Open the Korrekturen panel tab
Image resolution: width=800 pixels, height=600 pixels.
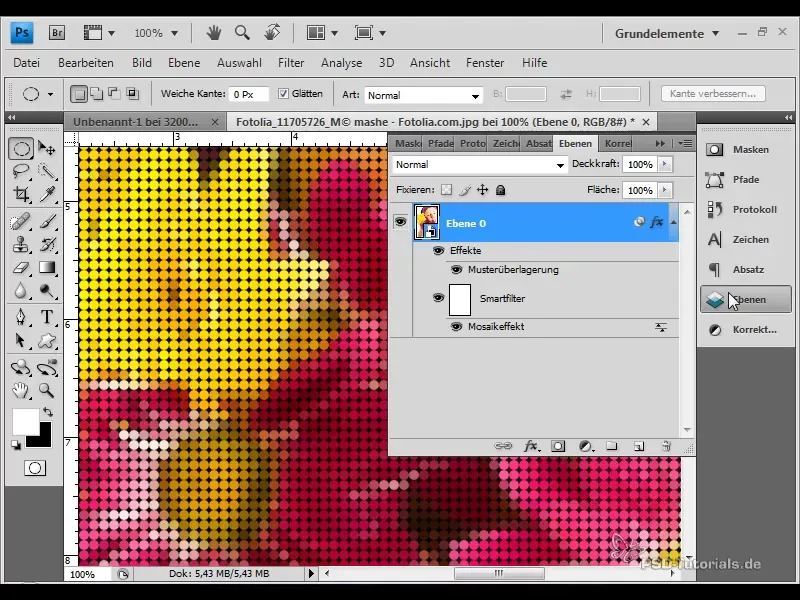pyautogui.click(x=617, y=144)
